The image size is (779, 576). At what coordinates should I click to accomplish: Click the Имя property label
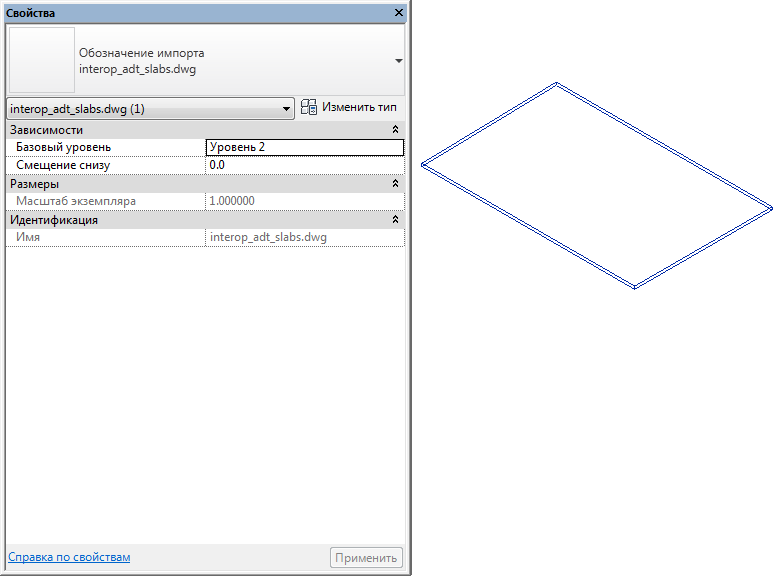(x=28, y=237)
